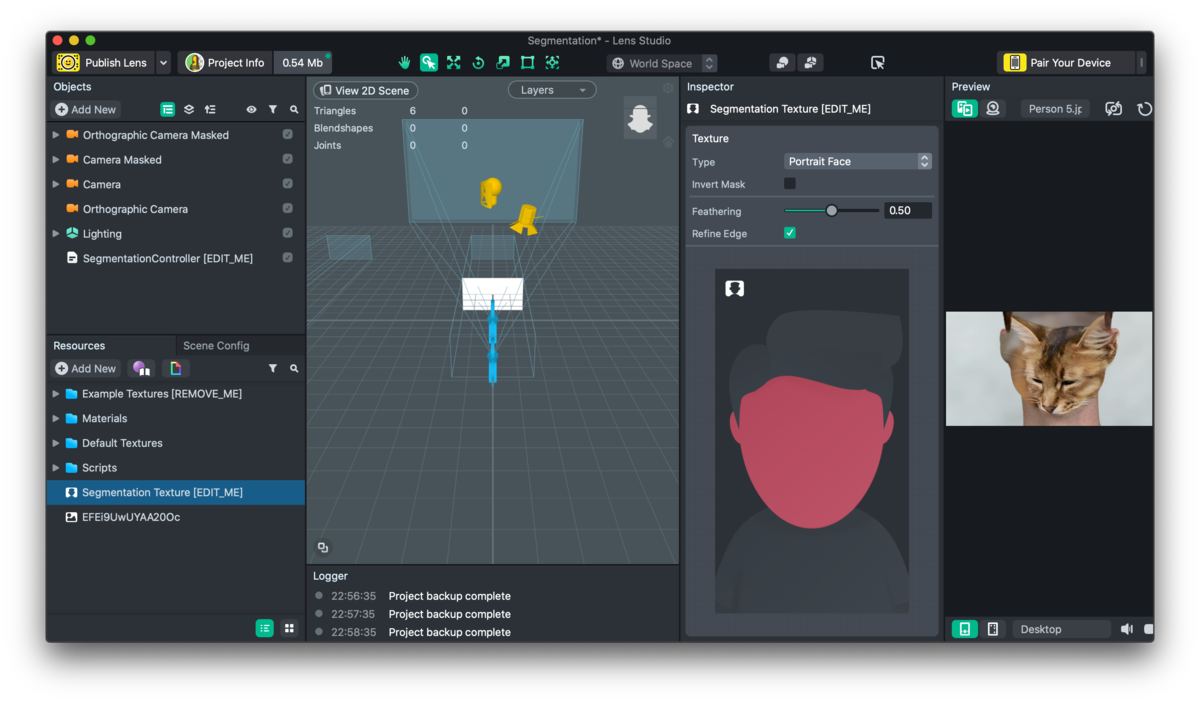Screen dimensions: 1200x703
Task: Click the frame selected focus tool
Action: point(552,63)
